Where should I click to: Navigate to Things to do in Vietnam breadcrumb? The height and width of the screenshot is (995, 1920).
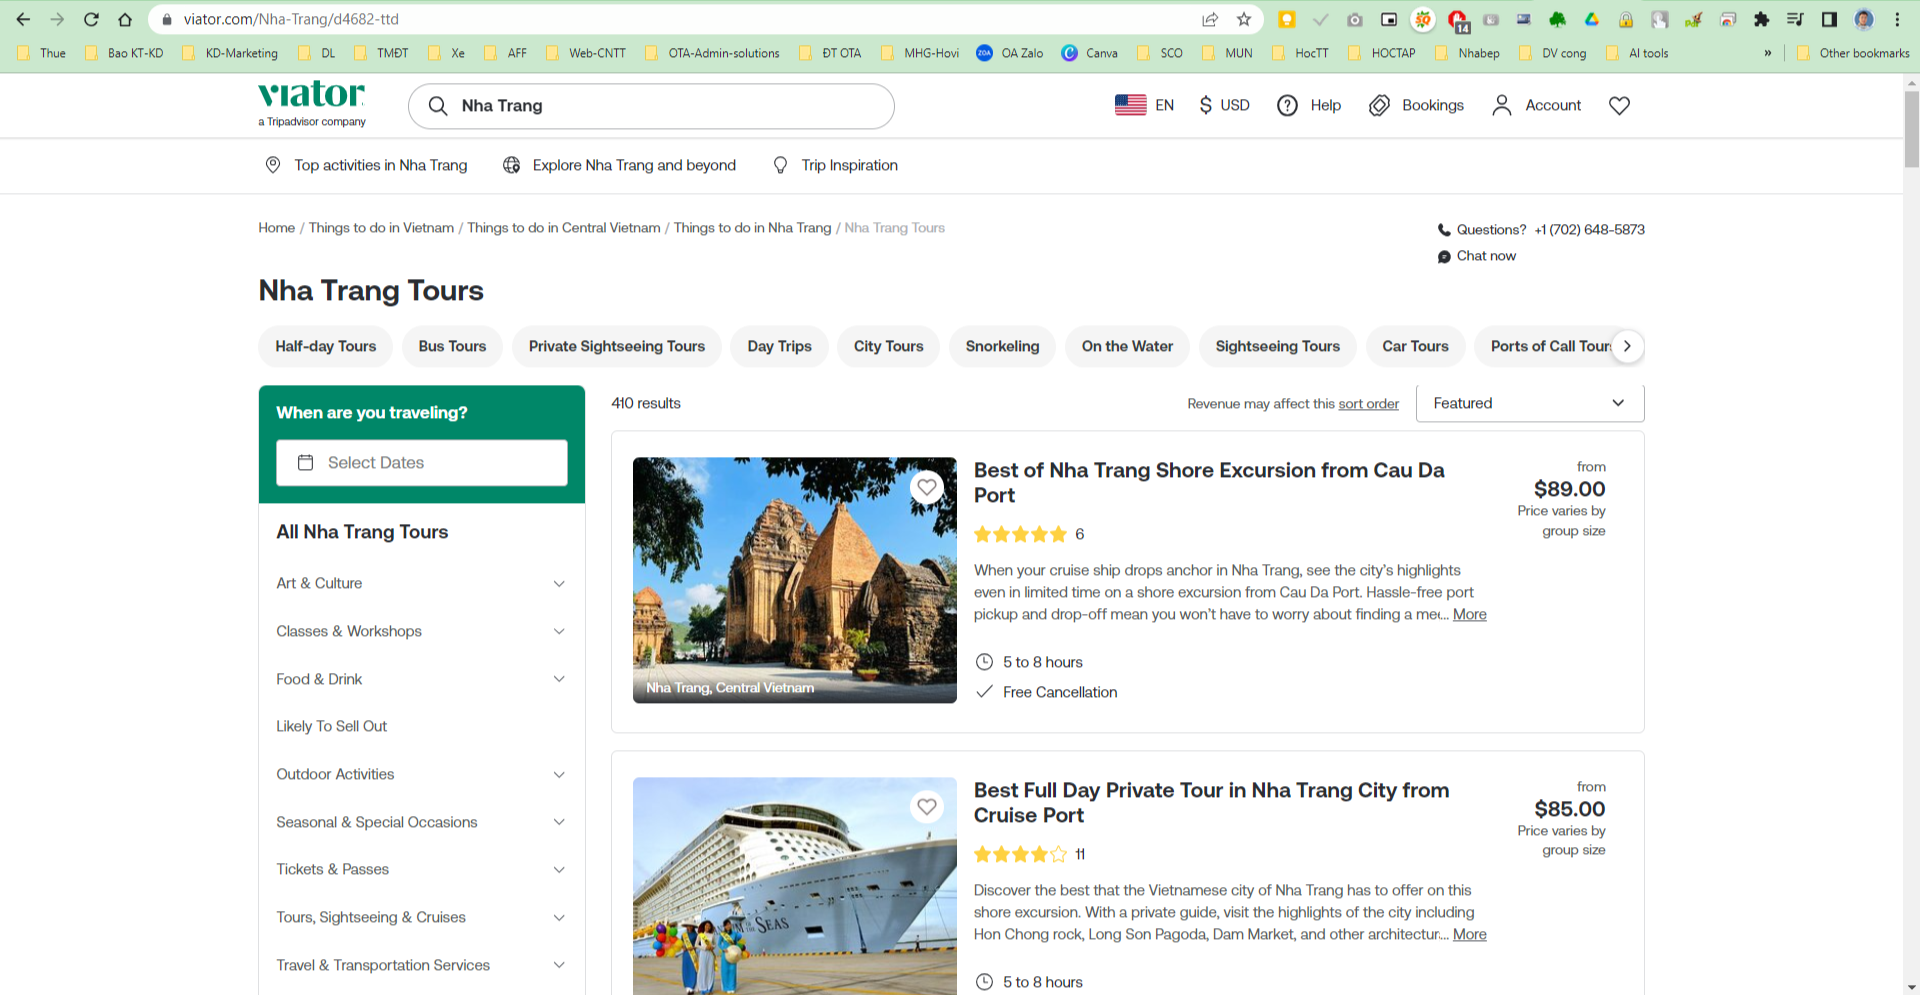[x=381, y=227]
